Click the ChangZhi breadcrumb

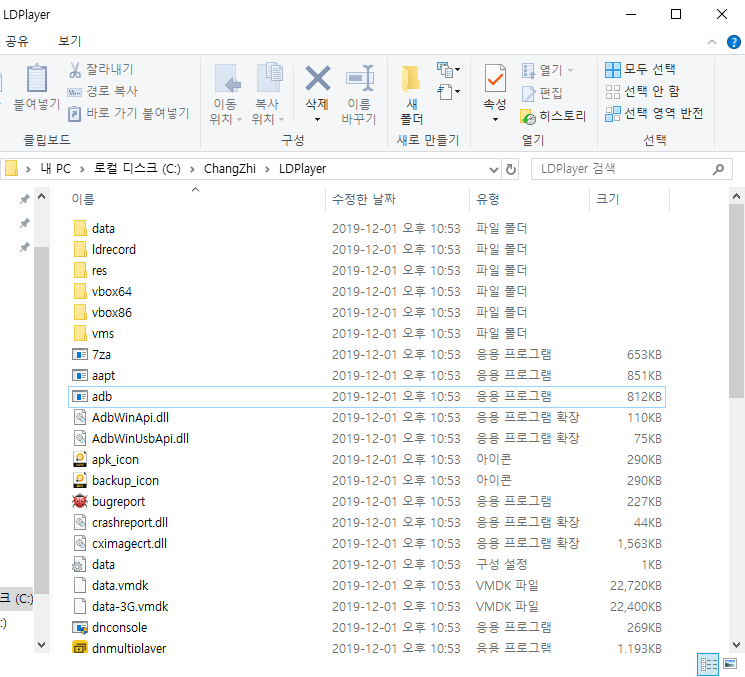pyautogui.click(x=229, y=169)
